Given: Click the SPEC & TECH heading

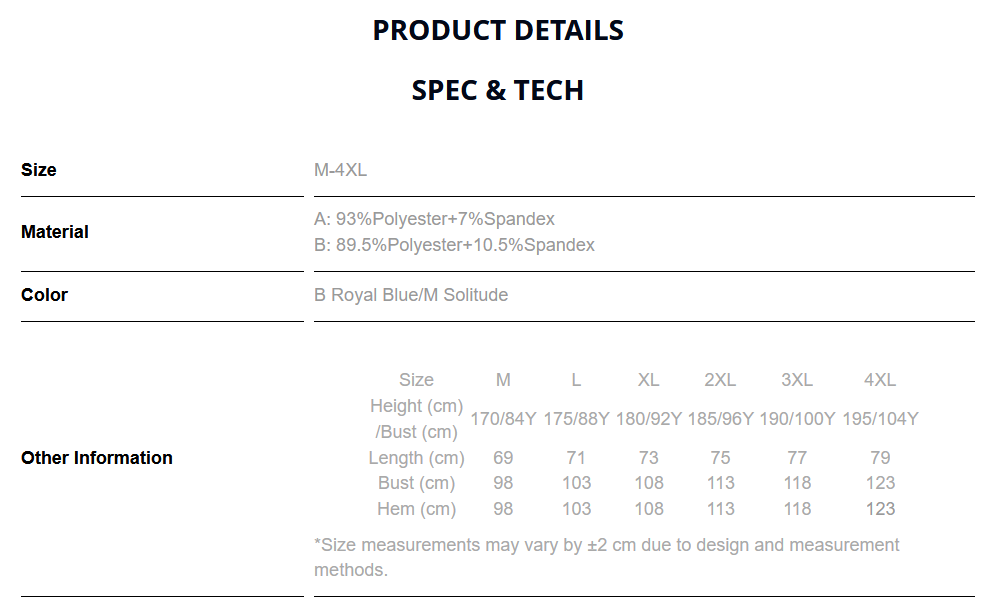Looking at the screenshot, I should click(x=497, y=90).
